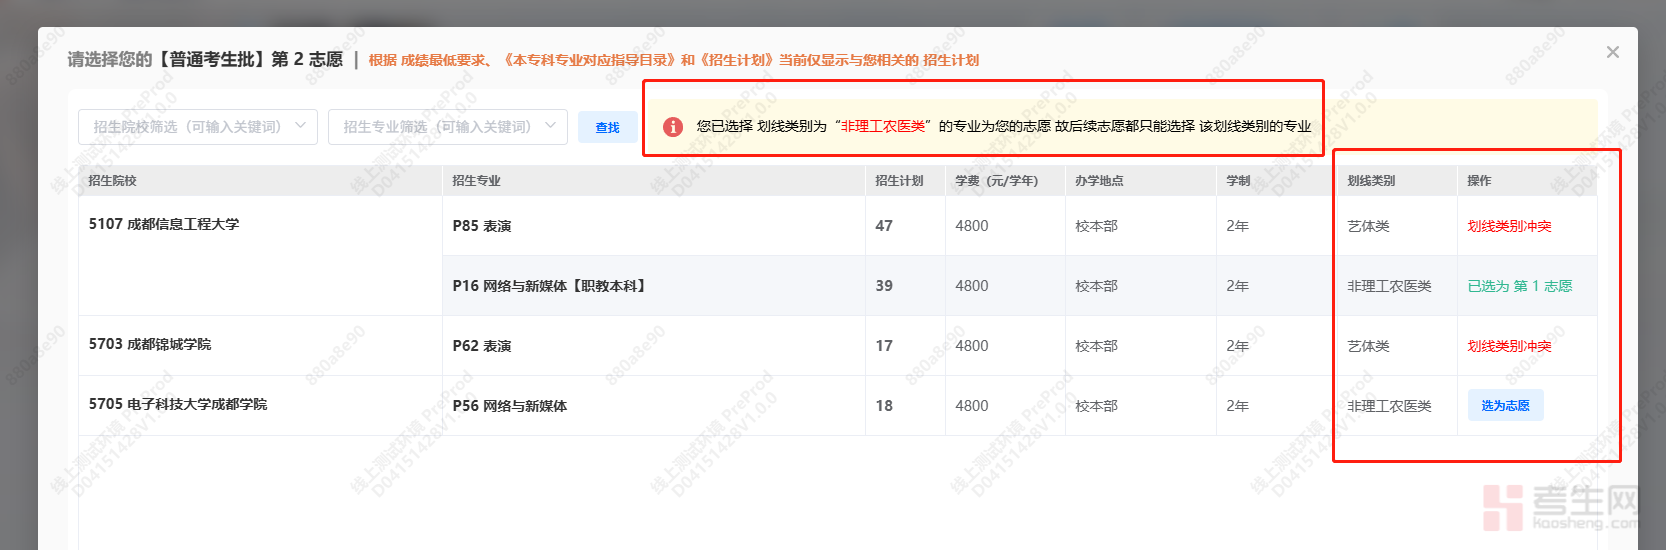This screenshot has height=550, width=1666.
Task: Open the 招生专业筛选 dropdown arrow
Action: [551, 126]
